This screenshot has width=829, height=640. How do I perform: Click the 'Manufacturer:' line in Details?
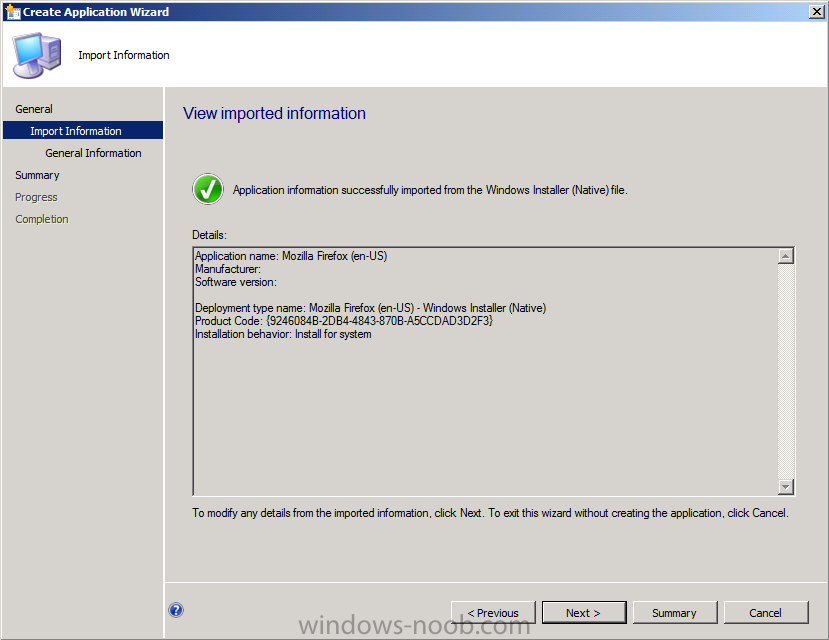[228, 269]
